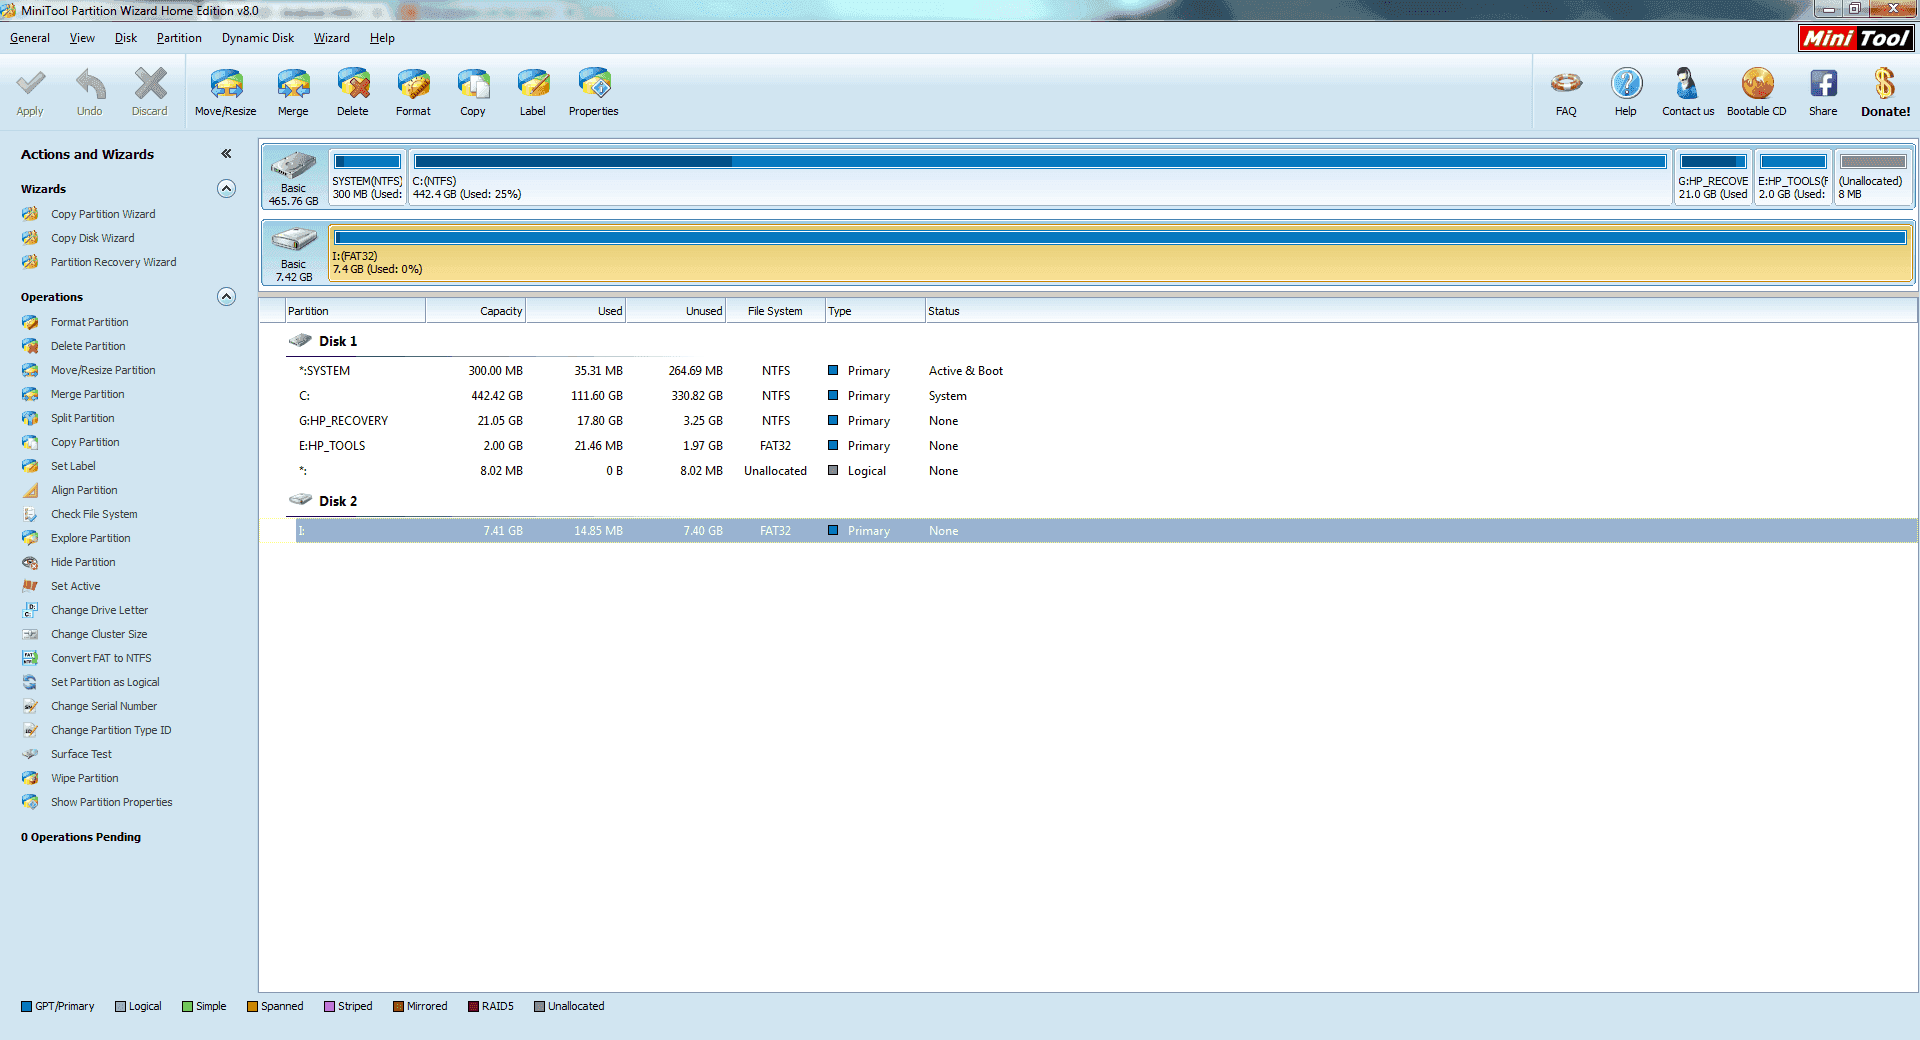This screenshot has width=1920, height=1040.
Task: Start the Copy Partition Wizard
Action: tap(103, 214)
